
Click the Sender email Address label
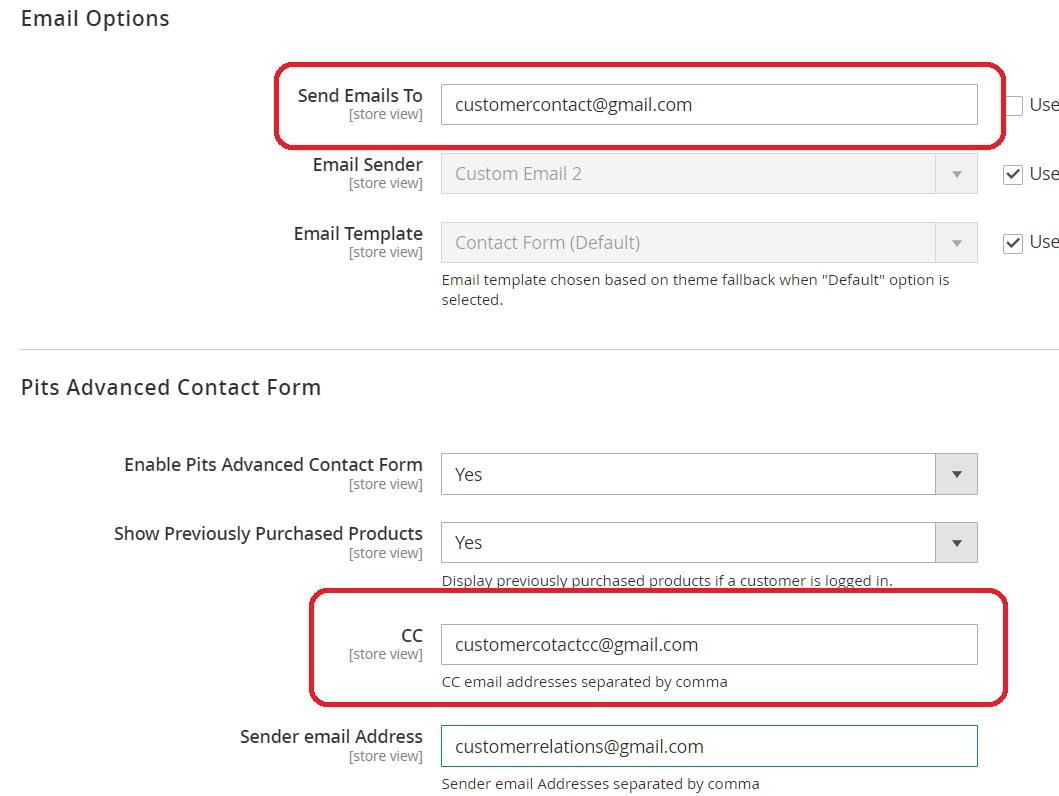pos(331,737)
